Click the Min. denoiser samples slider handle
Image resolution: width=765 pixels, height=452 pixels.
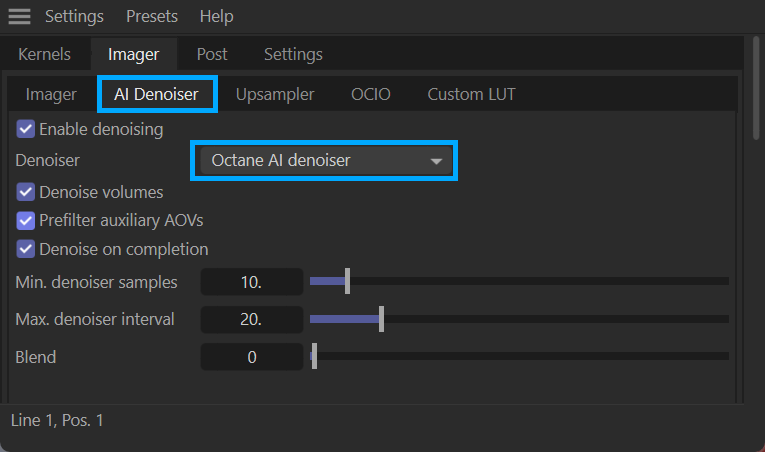tap(347, 282)
